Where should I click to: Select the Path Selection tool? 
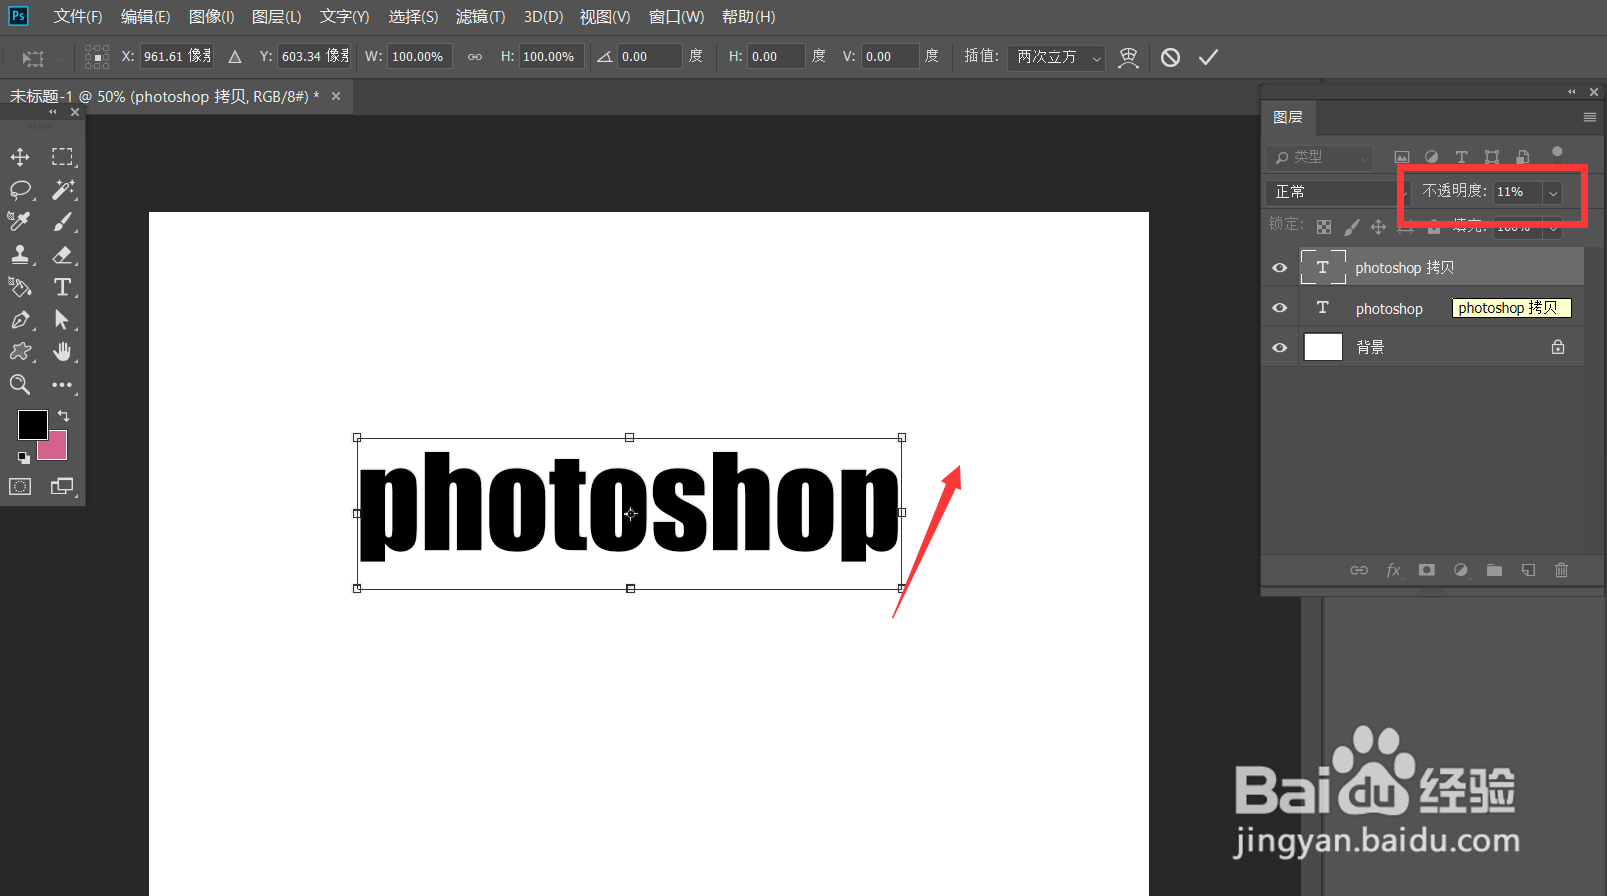coord(63,320)
